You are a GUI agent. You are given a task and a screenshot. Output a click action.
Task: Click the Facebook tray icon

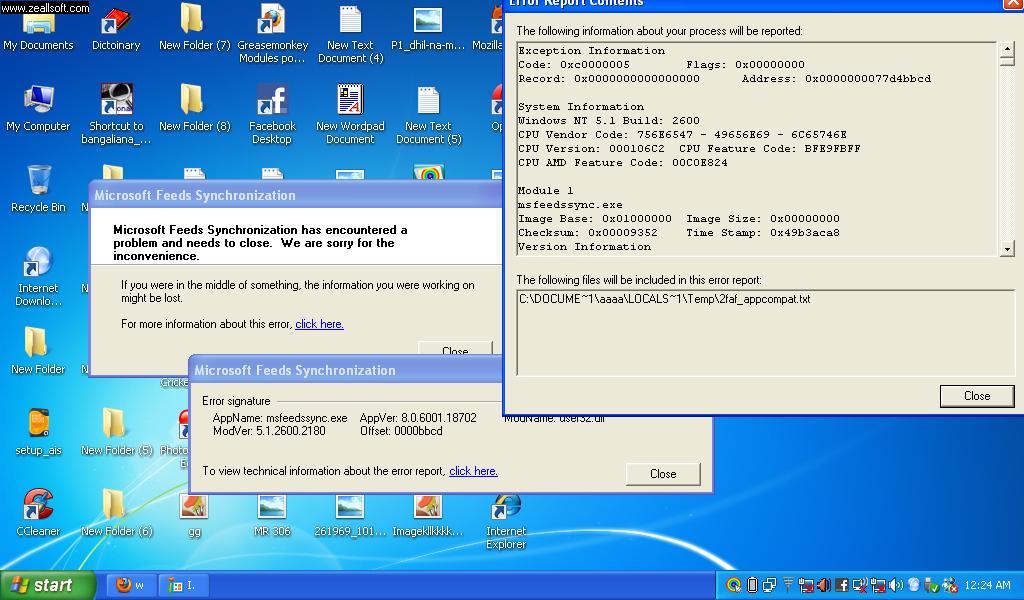point(842,585)
